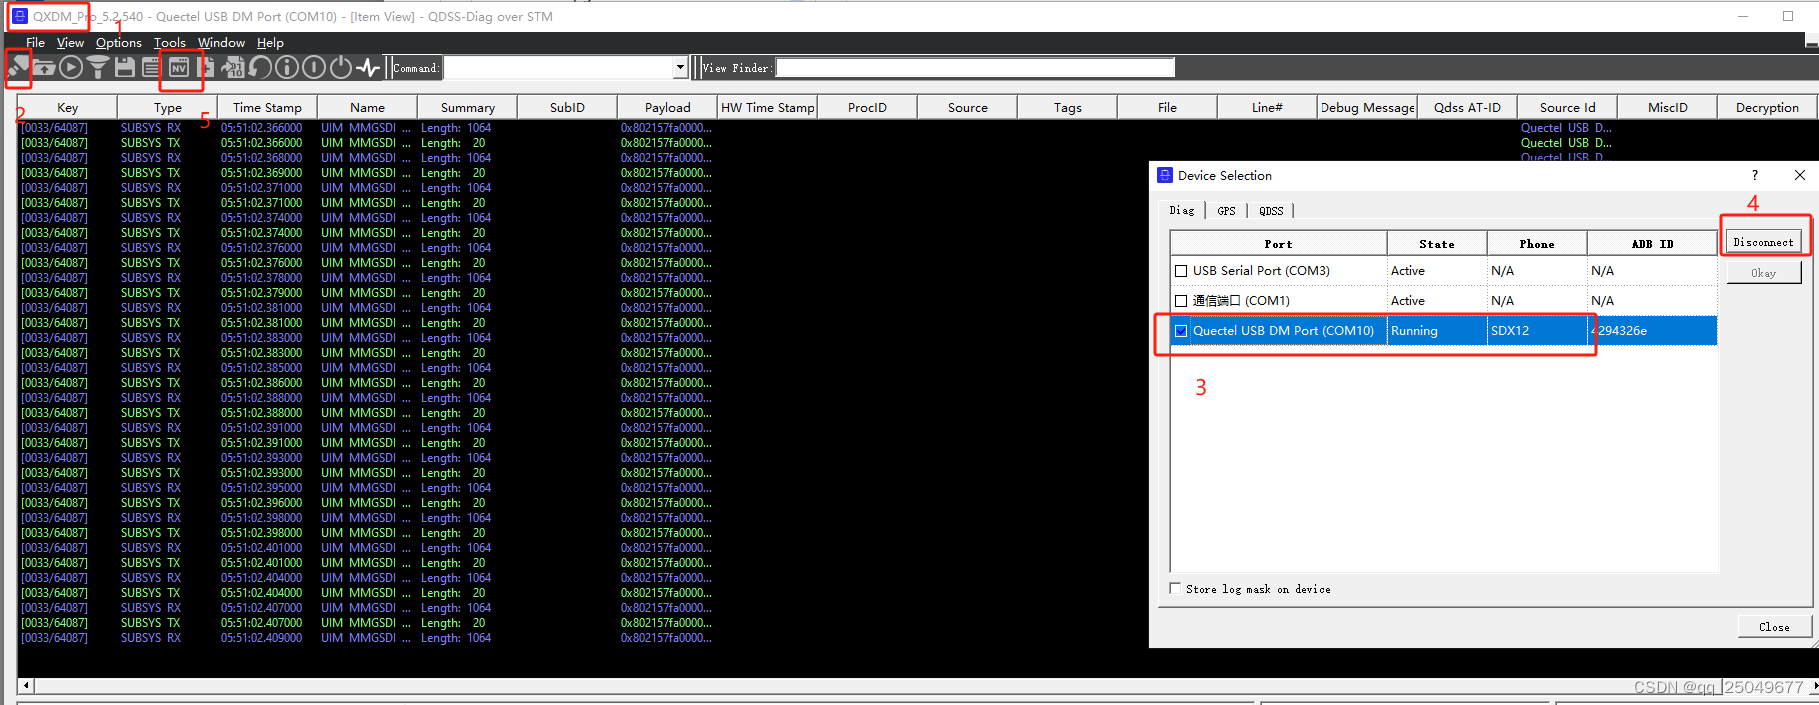Image resolution: width=1819 pixels, height=705 pixels.
Task: Click the View Finder input field
Action: coord(975,67)
